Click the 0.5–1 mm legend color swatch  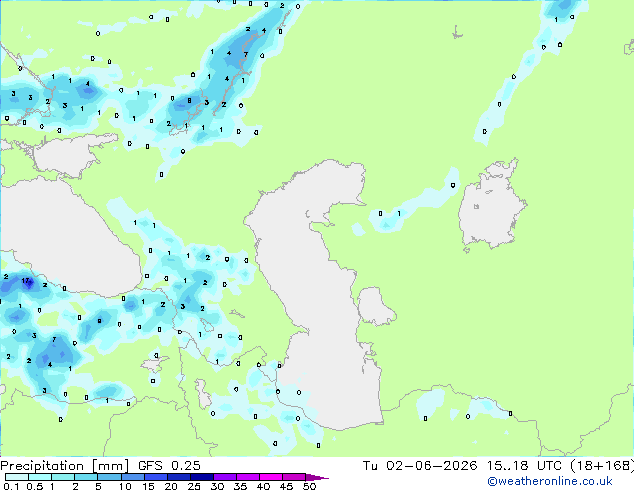point(40,477)
